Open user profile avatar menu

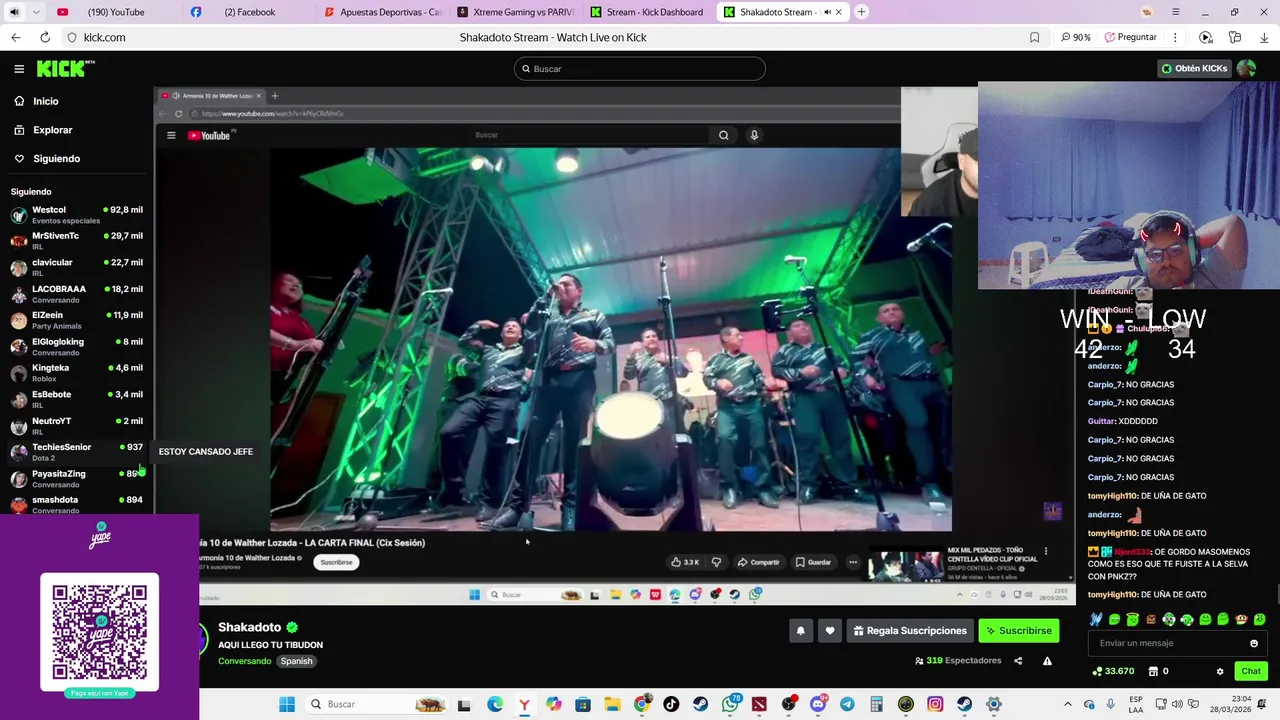point(1246,69)
